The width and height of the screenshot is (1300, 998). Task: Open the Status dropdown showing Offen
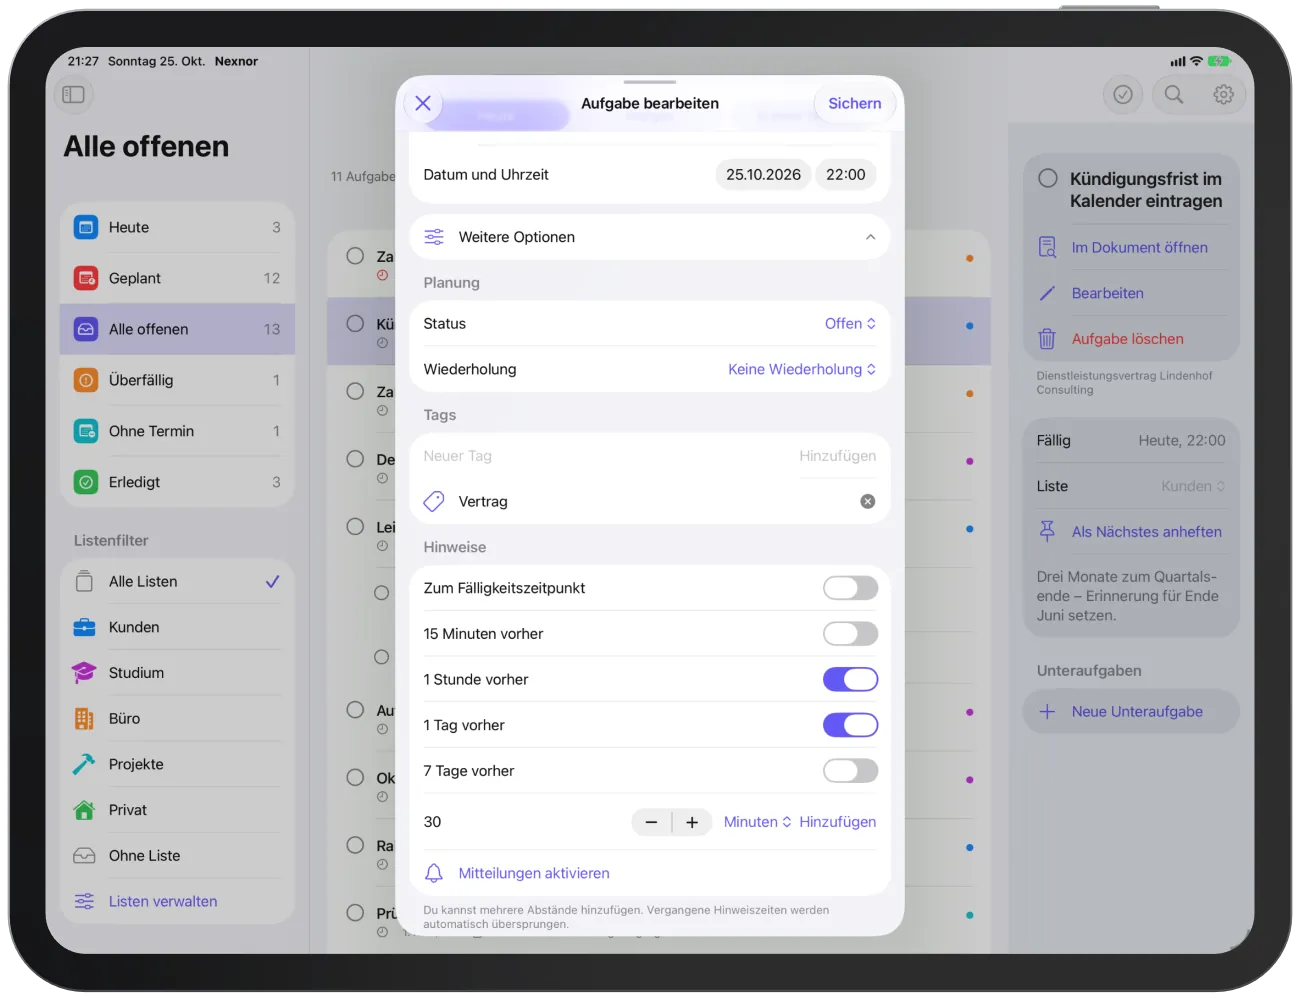pos(850,324)
